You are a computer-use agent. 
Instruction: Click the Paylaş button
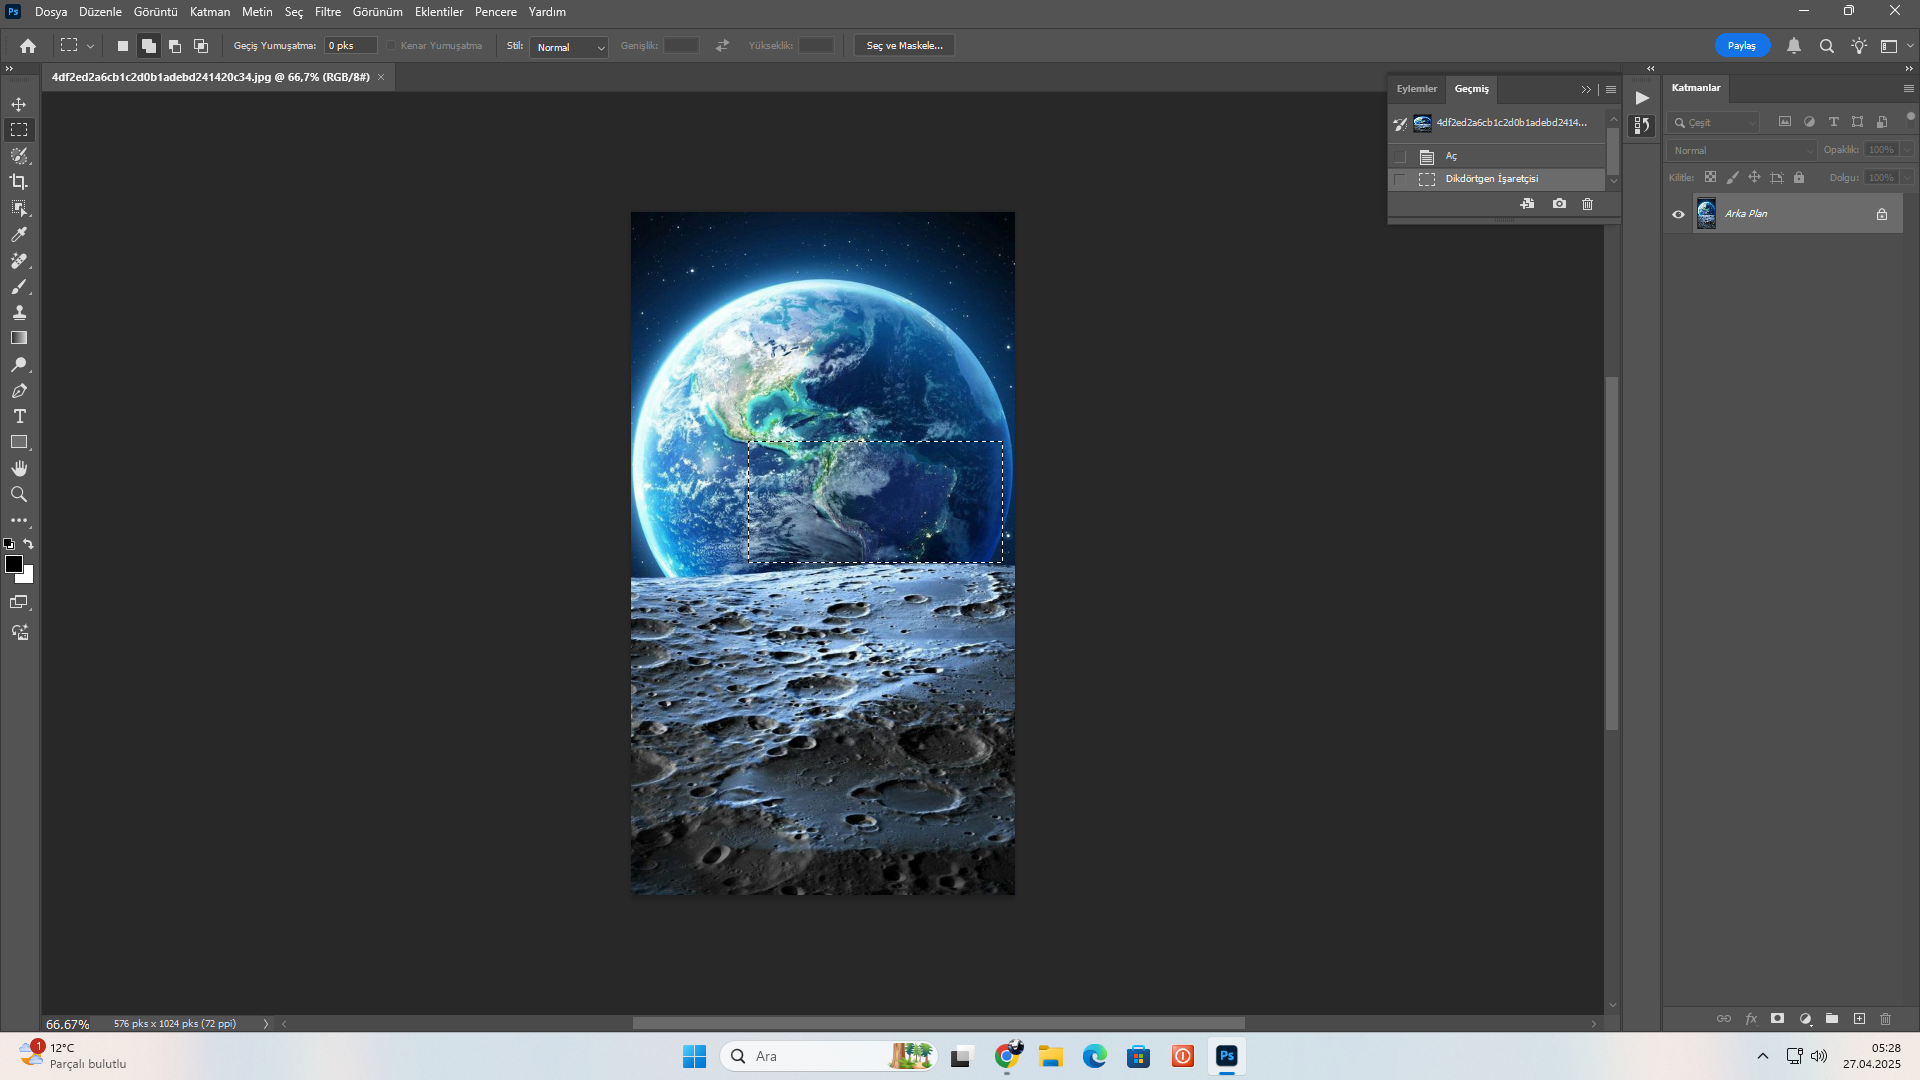pos(1741,46)
